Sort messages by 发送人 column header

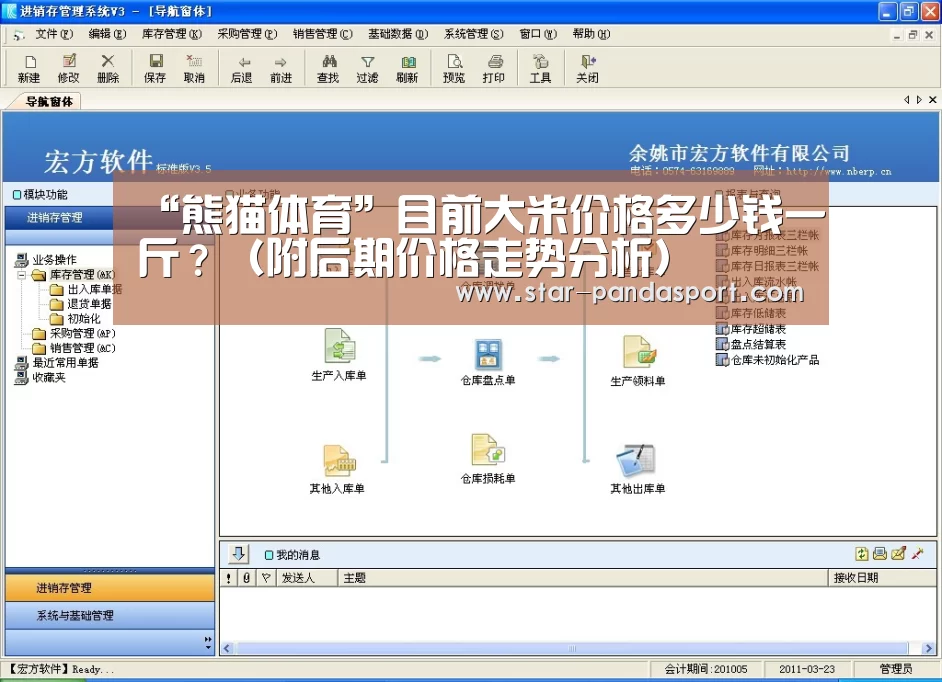tap(307, 578)
